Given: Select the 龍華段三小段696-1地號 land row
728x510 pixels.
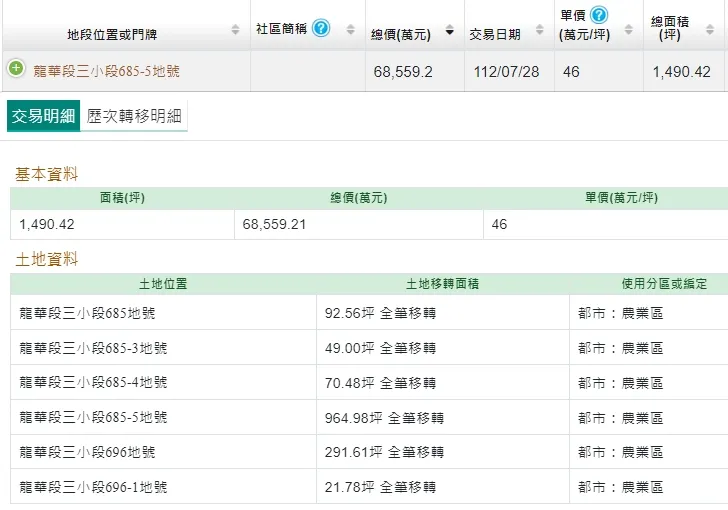Looking at the screenshot, I should click(93, 487).
